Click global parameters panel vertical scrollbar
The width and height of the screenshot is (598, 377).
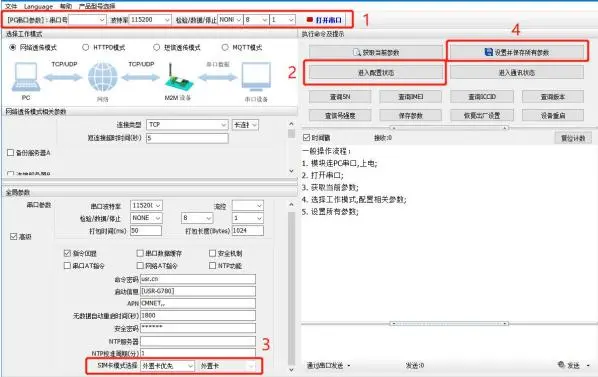(x=291, y=287)
